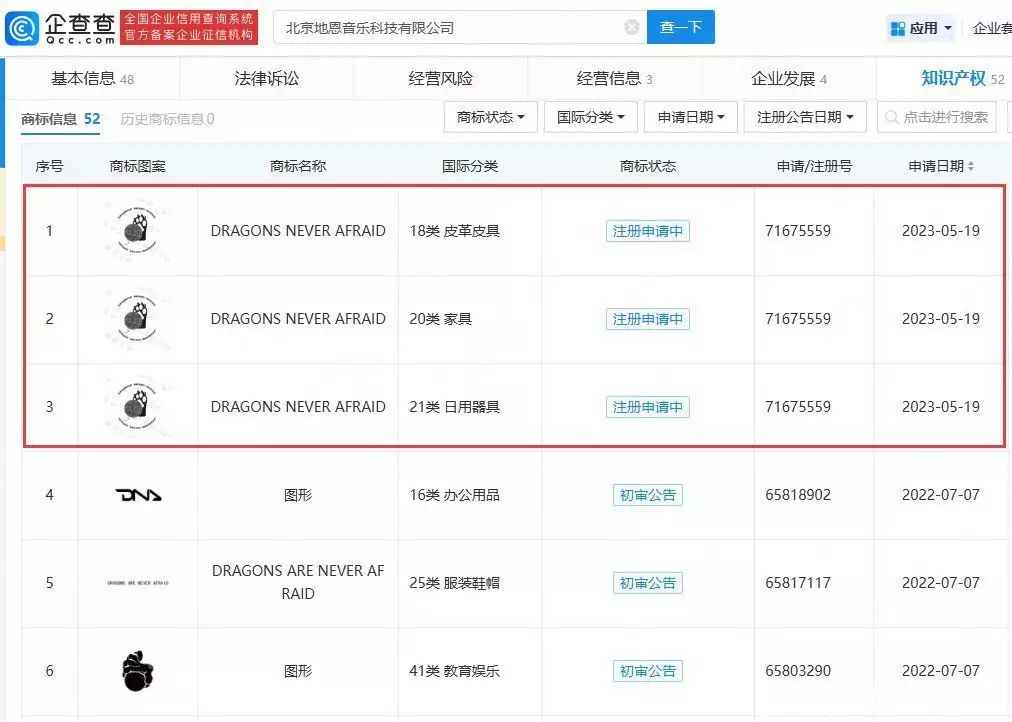The width and height of the screenshot is (1012, 722).
Task: Click the magnifier icon in 点击进行搜索
Action: point(891,118)
